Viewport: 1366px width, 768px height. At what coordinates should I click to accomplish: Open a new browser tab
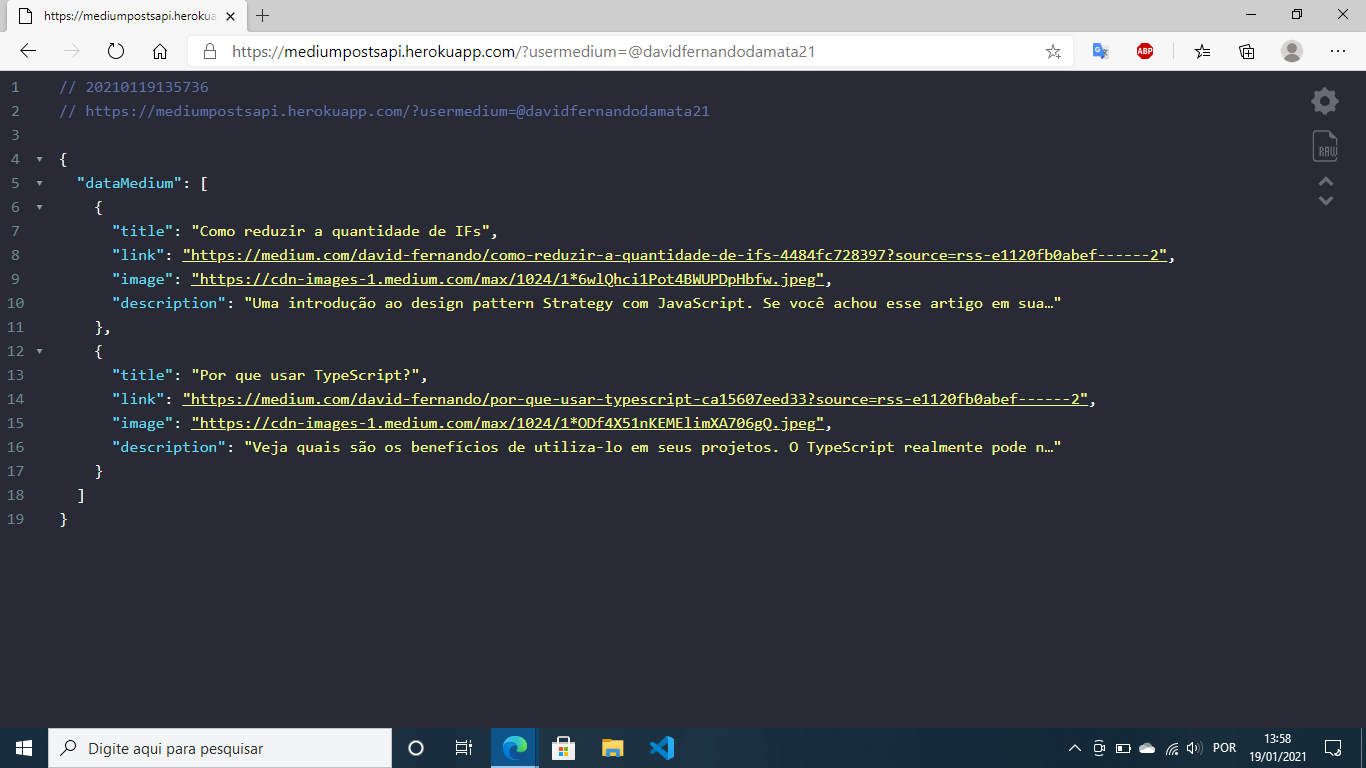click(263, 16)
